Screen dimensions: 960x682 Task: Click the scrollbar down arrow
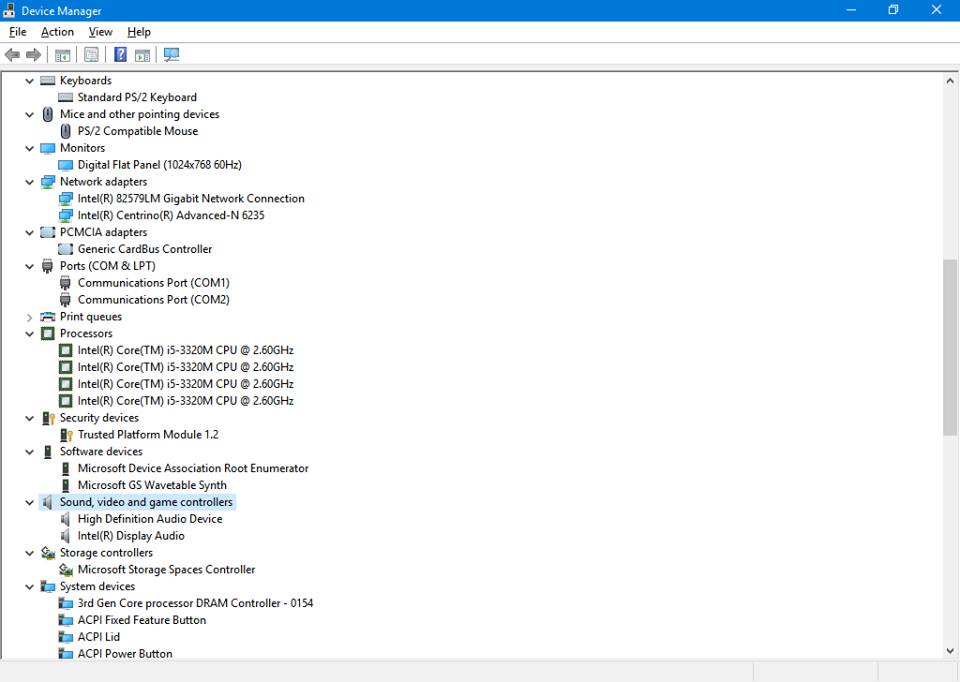pos(950,651)
